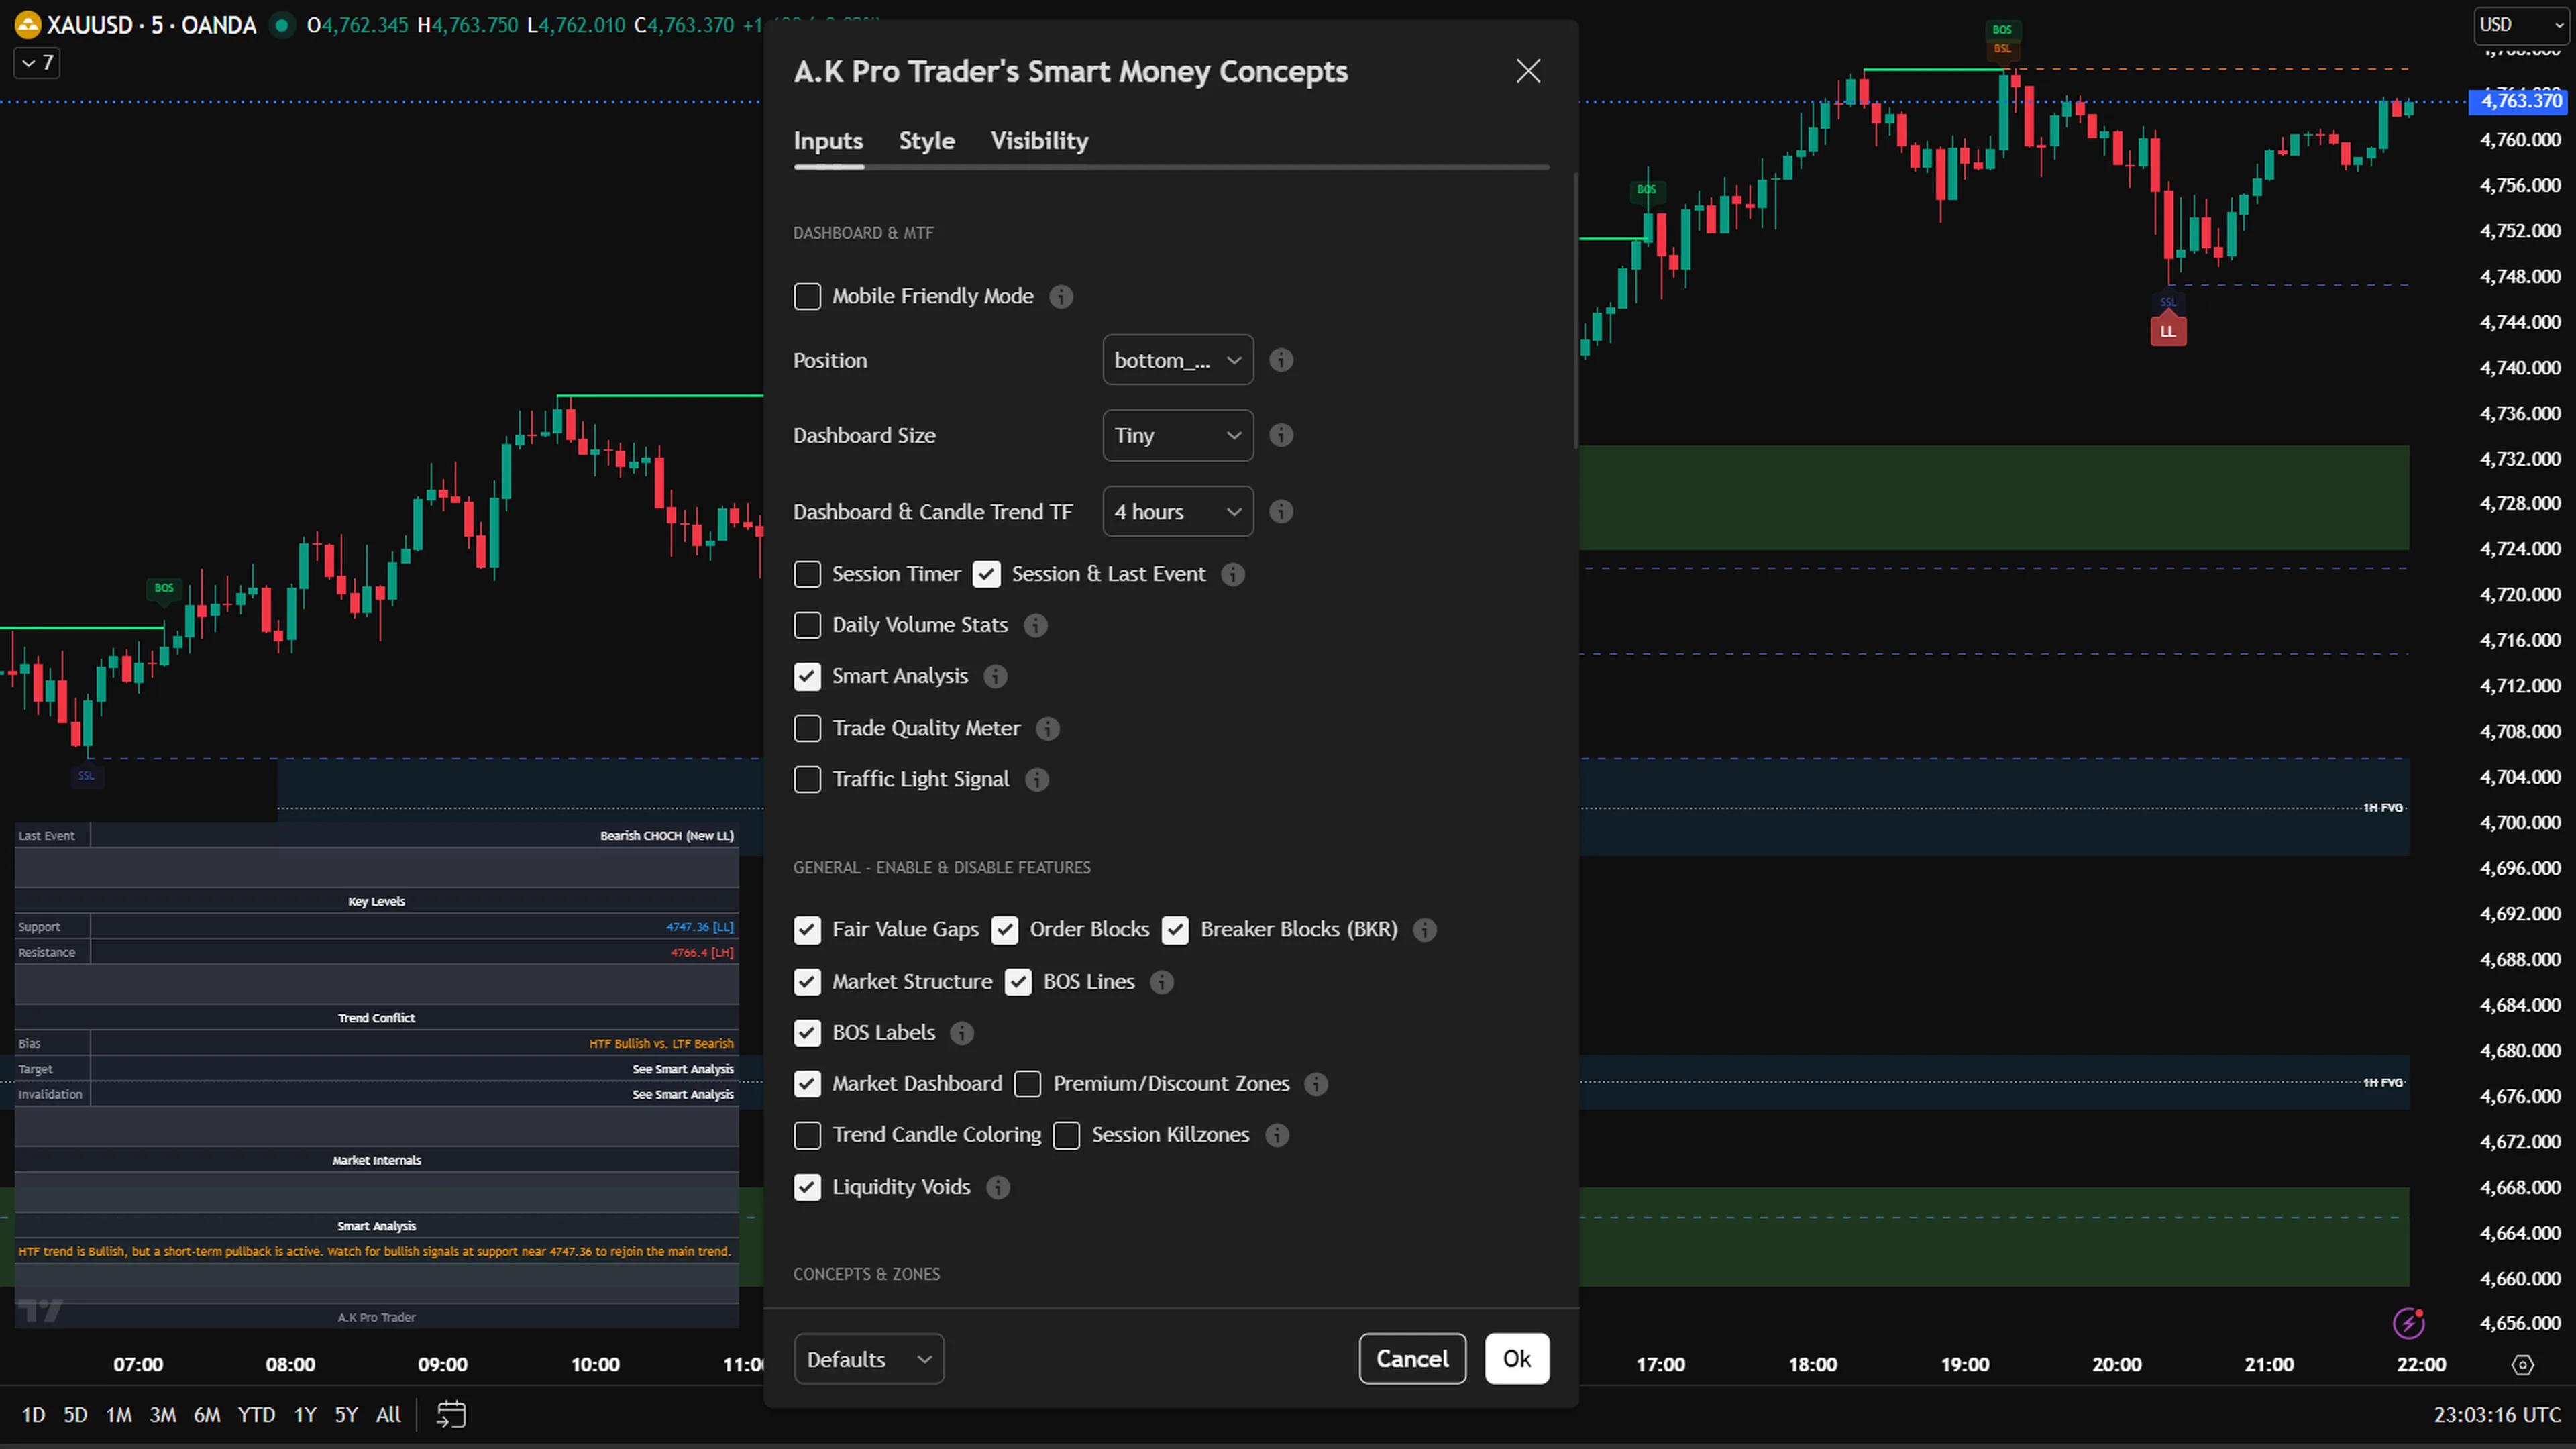Uncheck the Fair Value Gaps checkbox
This screenshot has height=1449, width=2576.
pyautogui.click(x=807, y=929)
